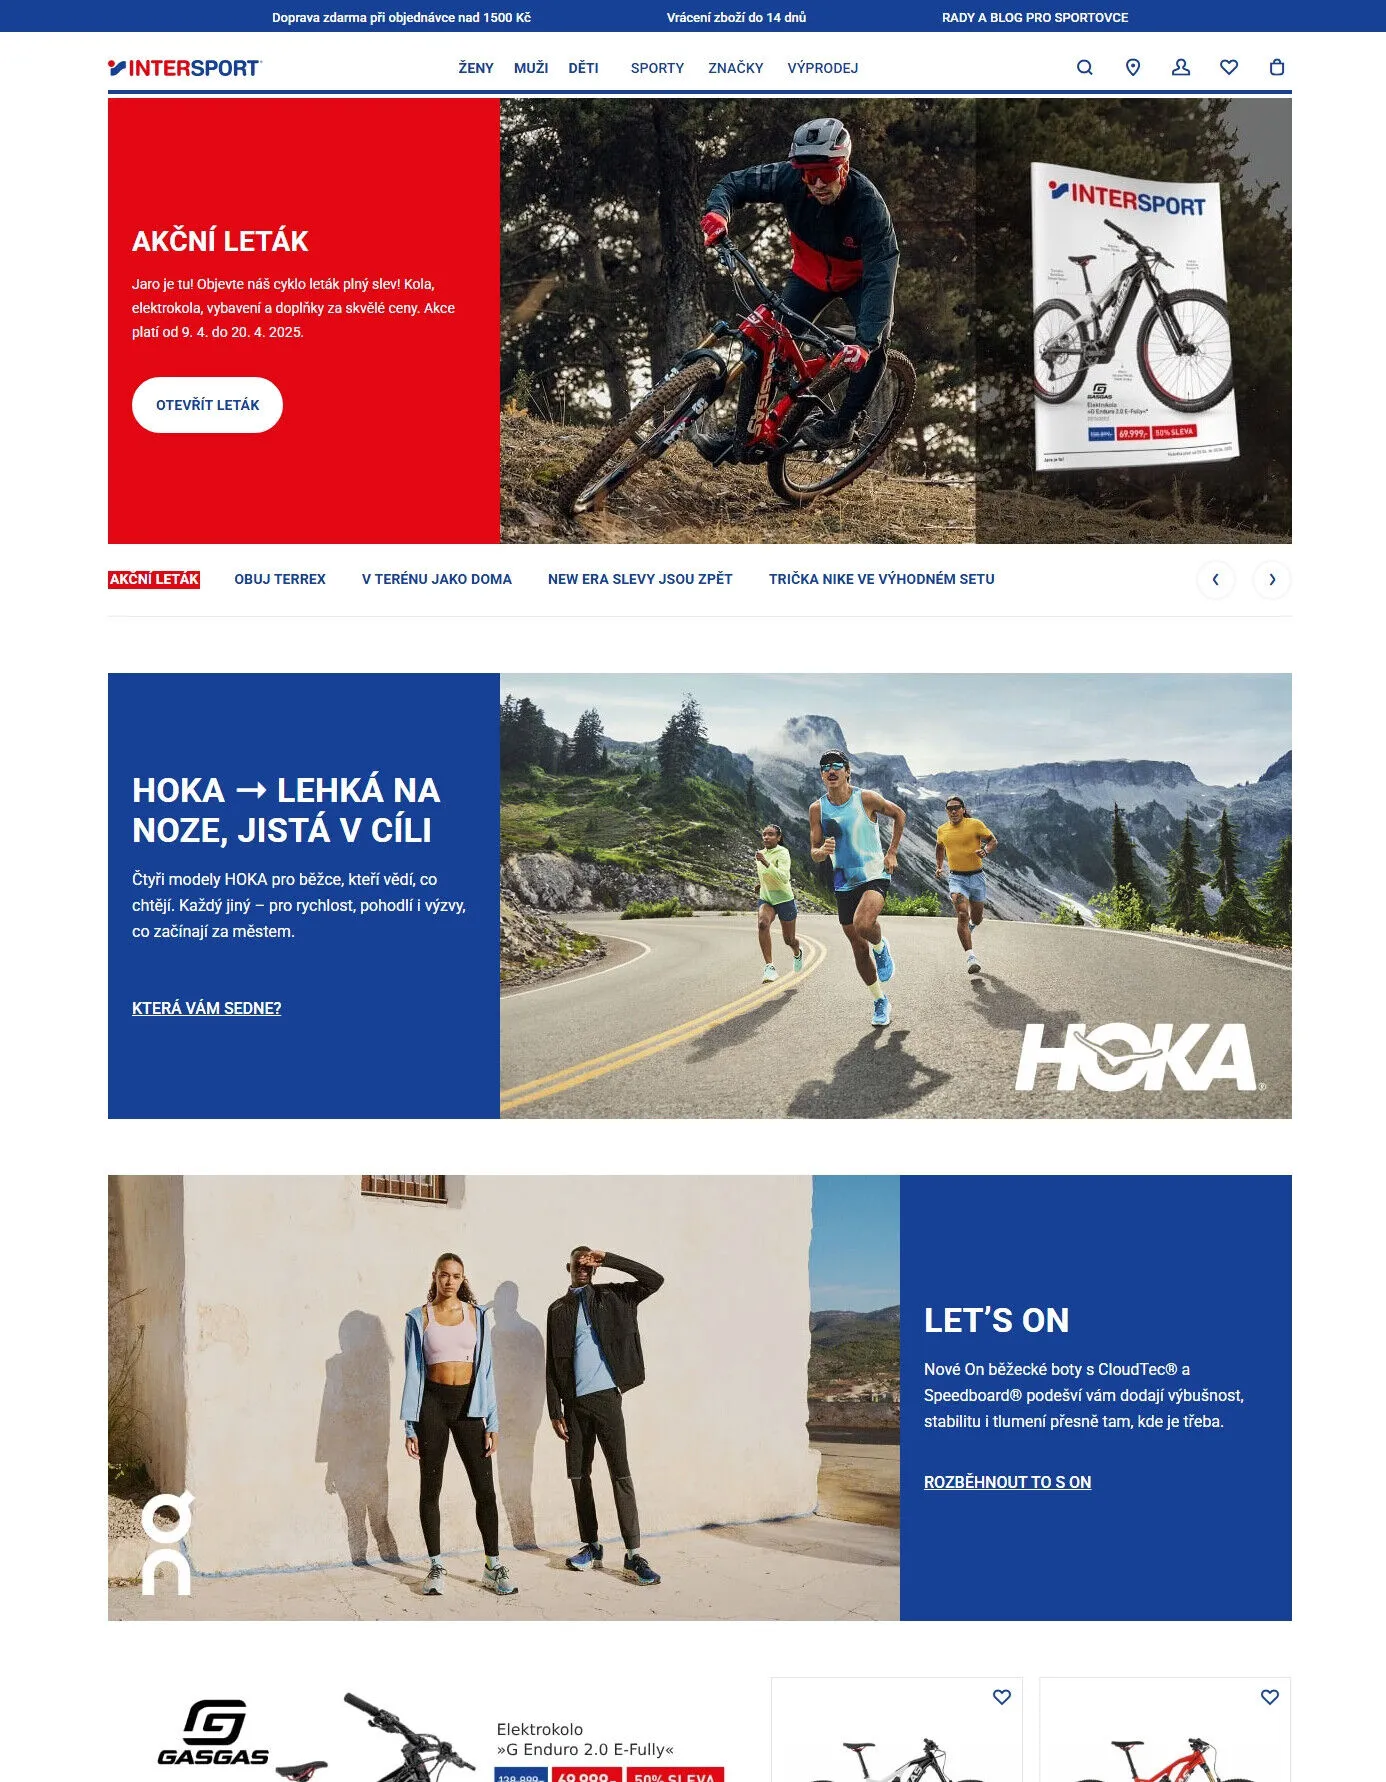
Task: Open the ZNAČKY menu
Action: [x=736, y=68]
